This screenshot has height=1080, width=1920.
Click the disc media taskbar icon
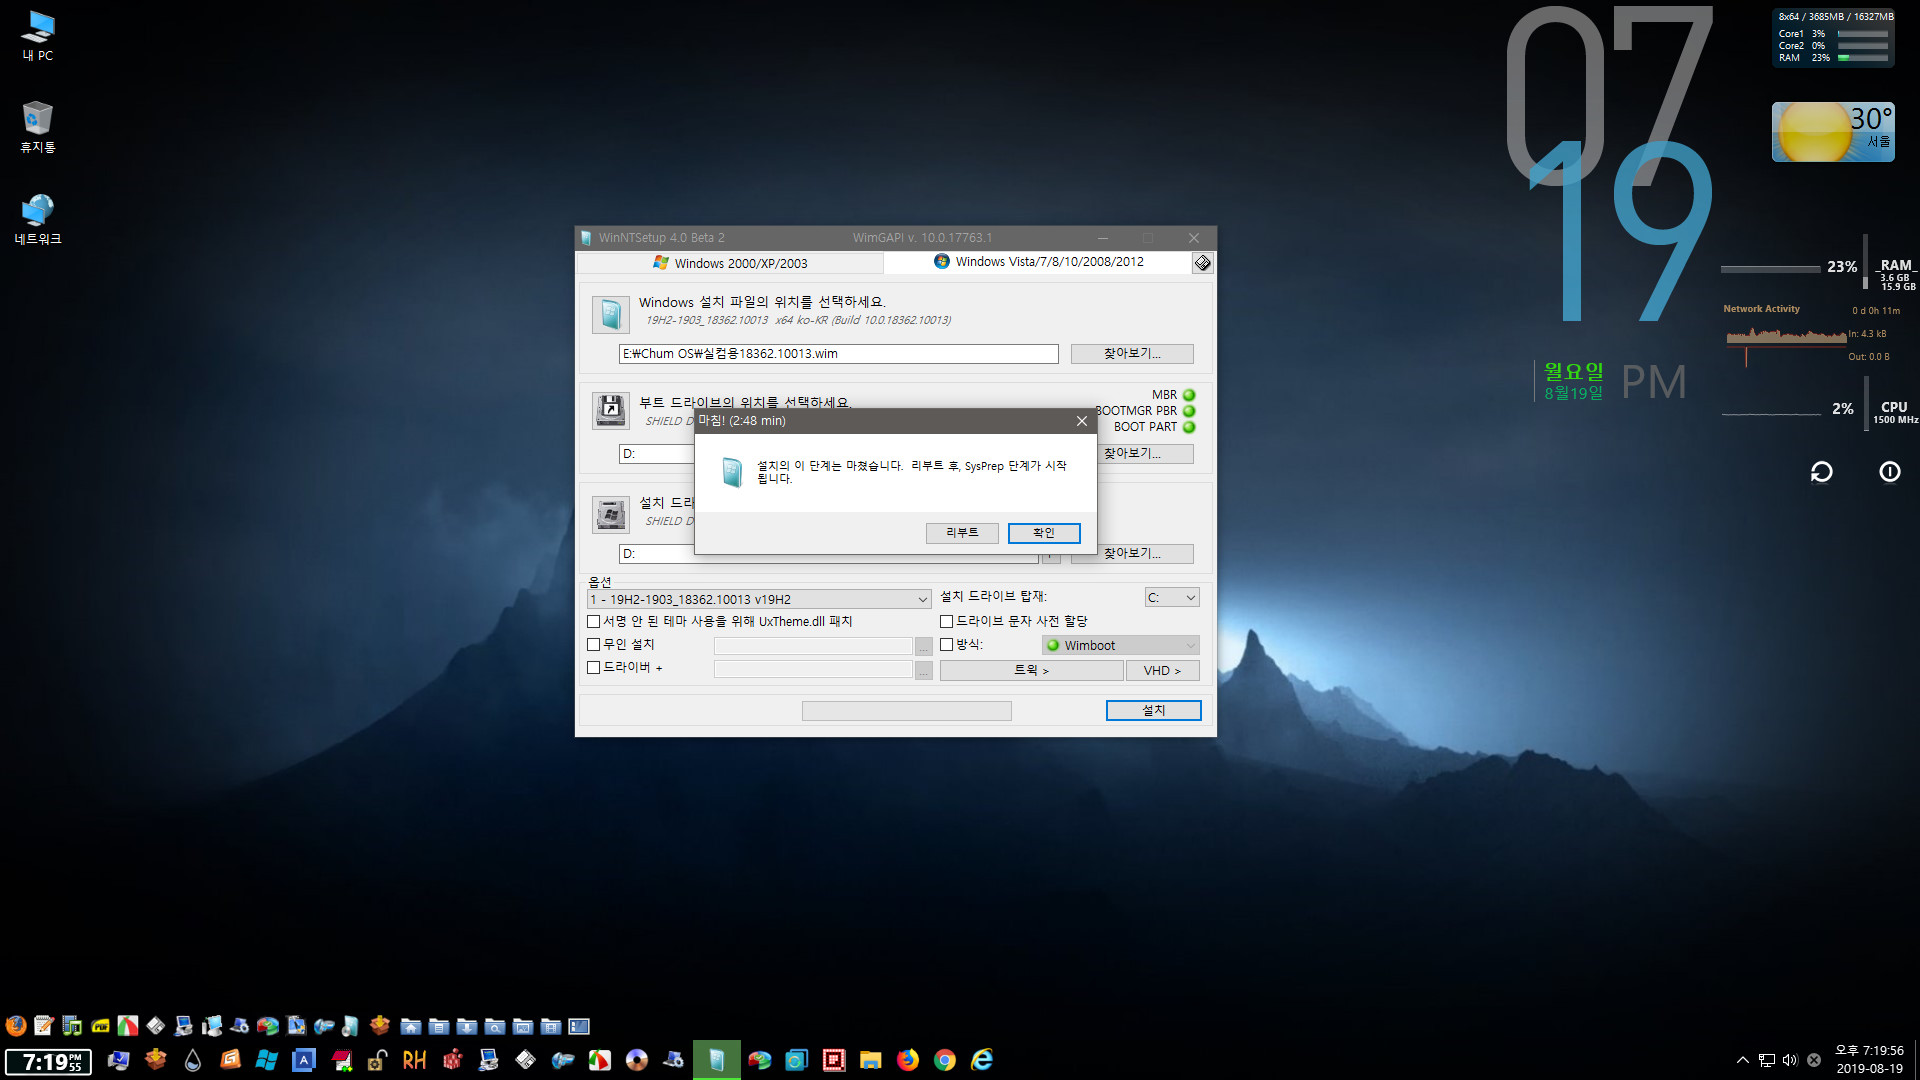(637, 1060)
